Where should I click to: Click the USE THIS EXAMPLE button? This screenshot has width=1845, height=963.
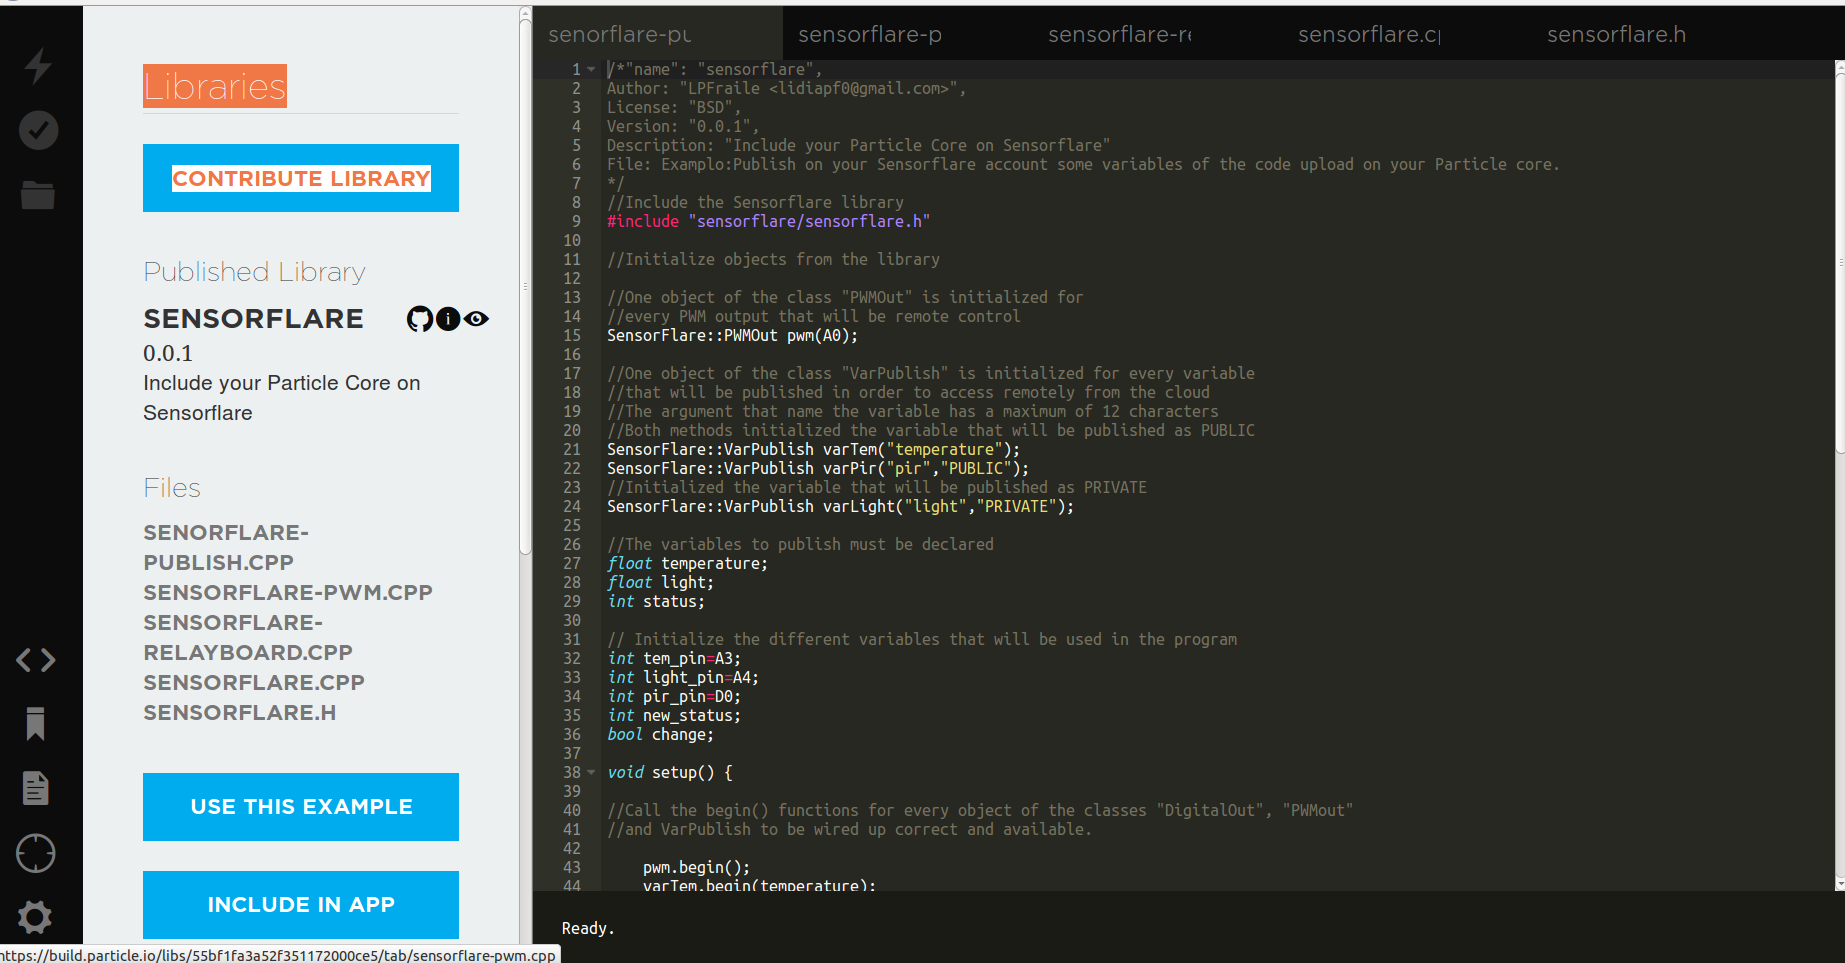[301, 807]
